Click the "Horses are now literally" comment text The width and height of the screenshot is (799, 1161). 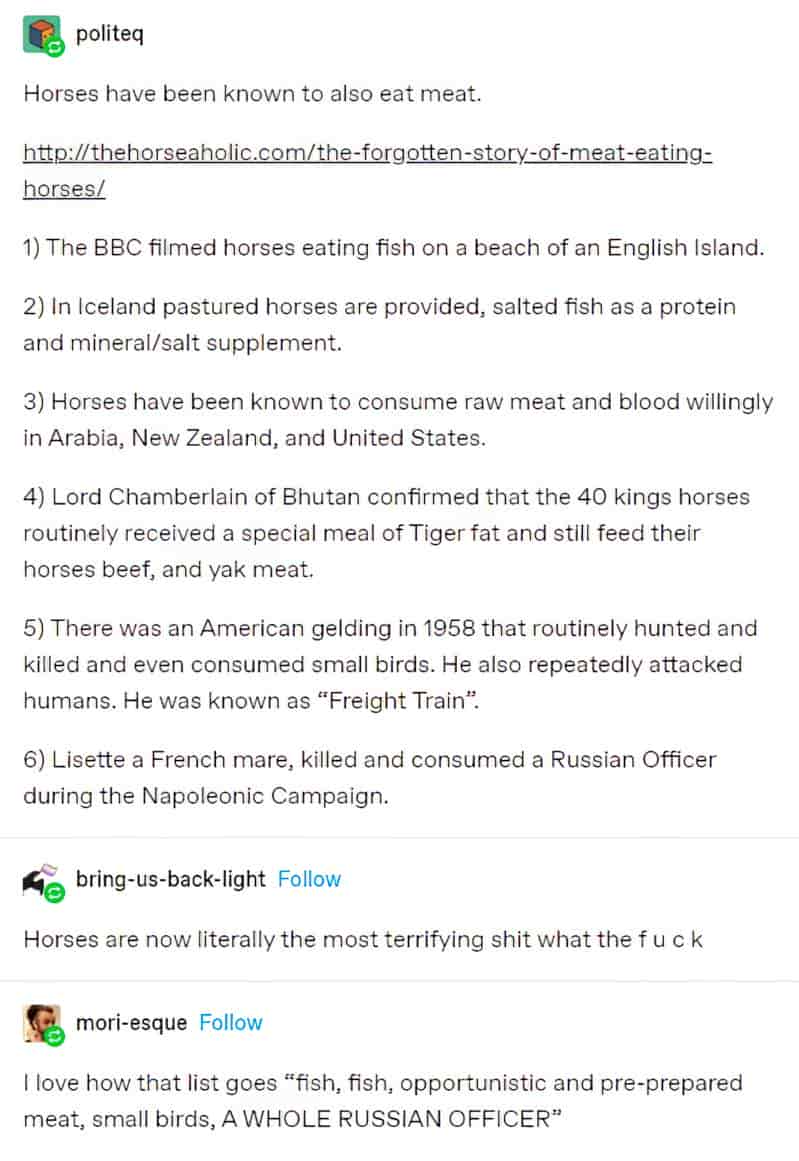click(363, 940)
